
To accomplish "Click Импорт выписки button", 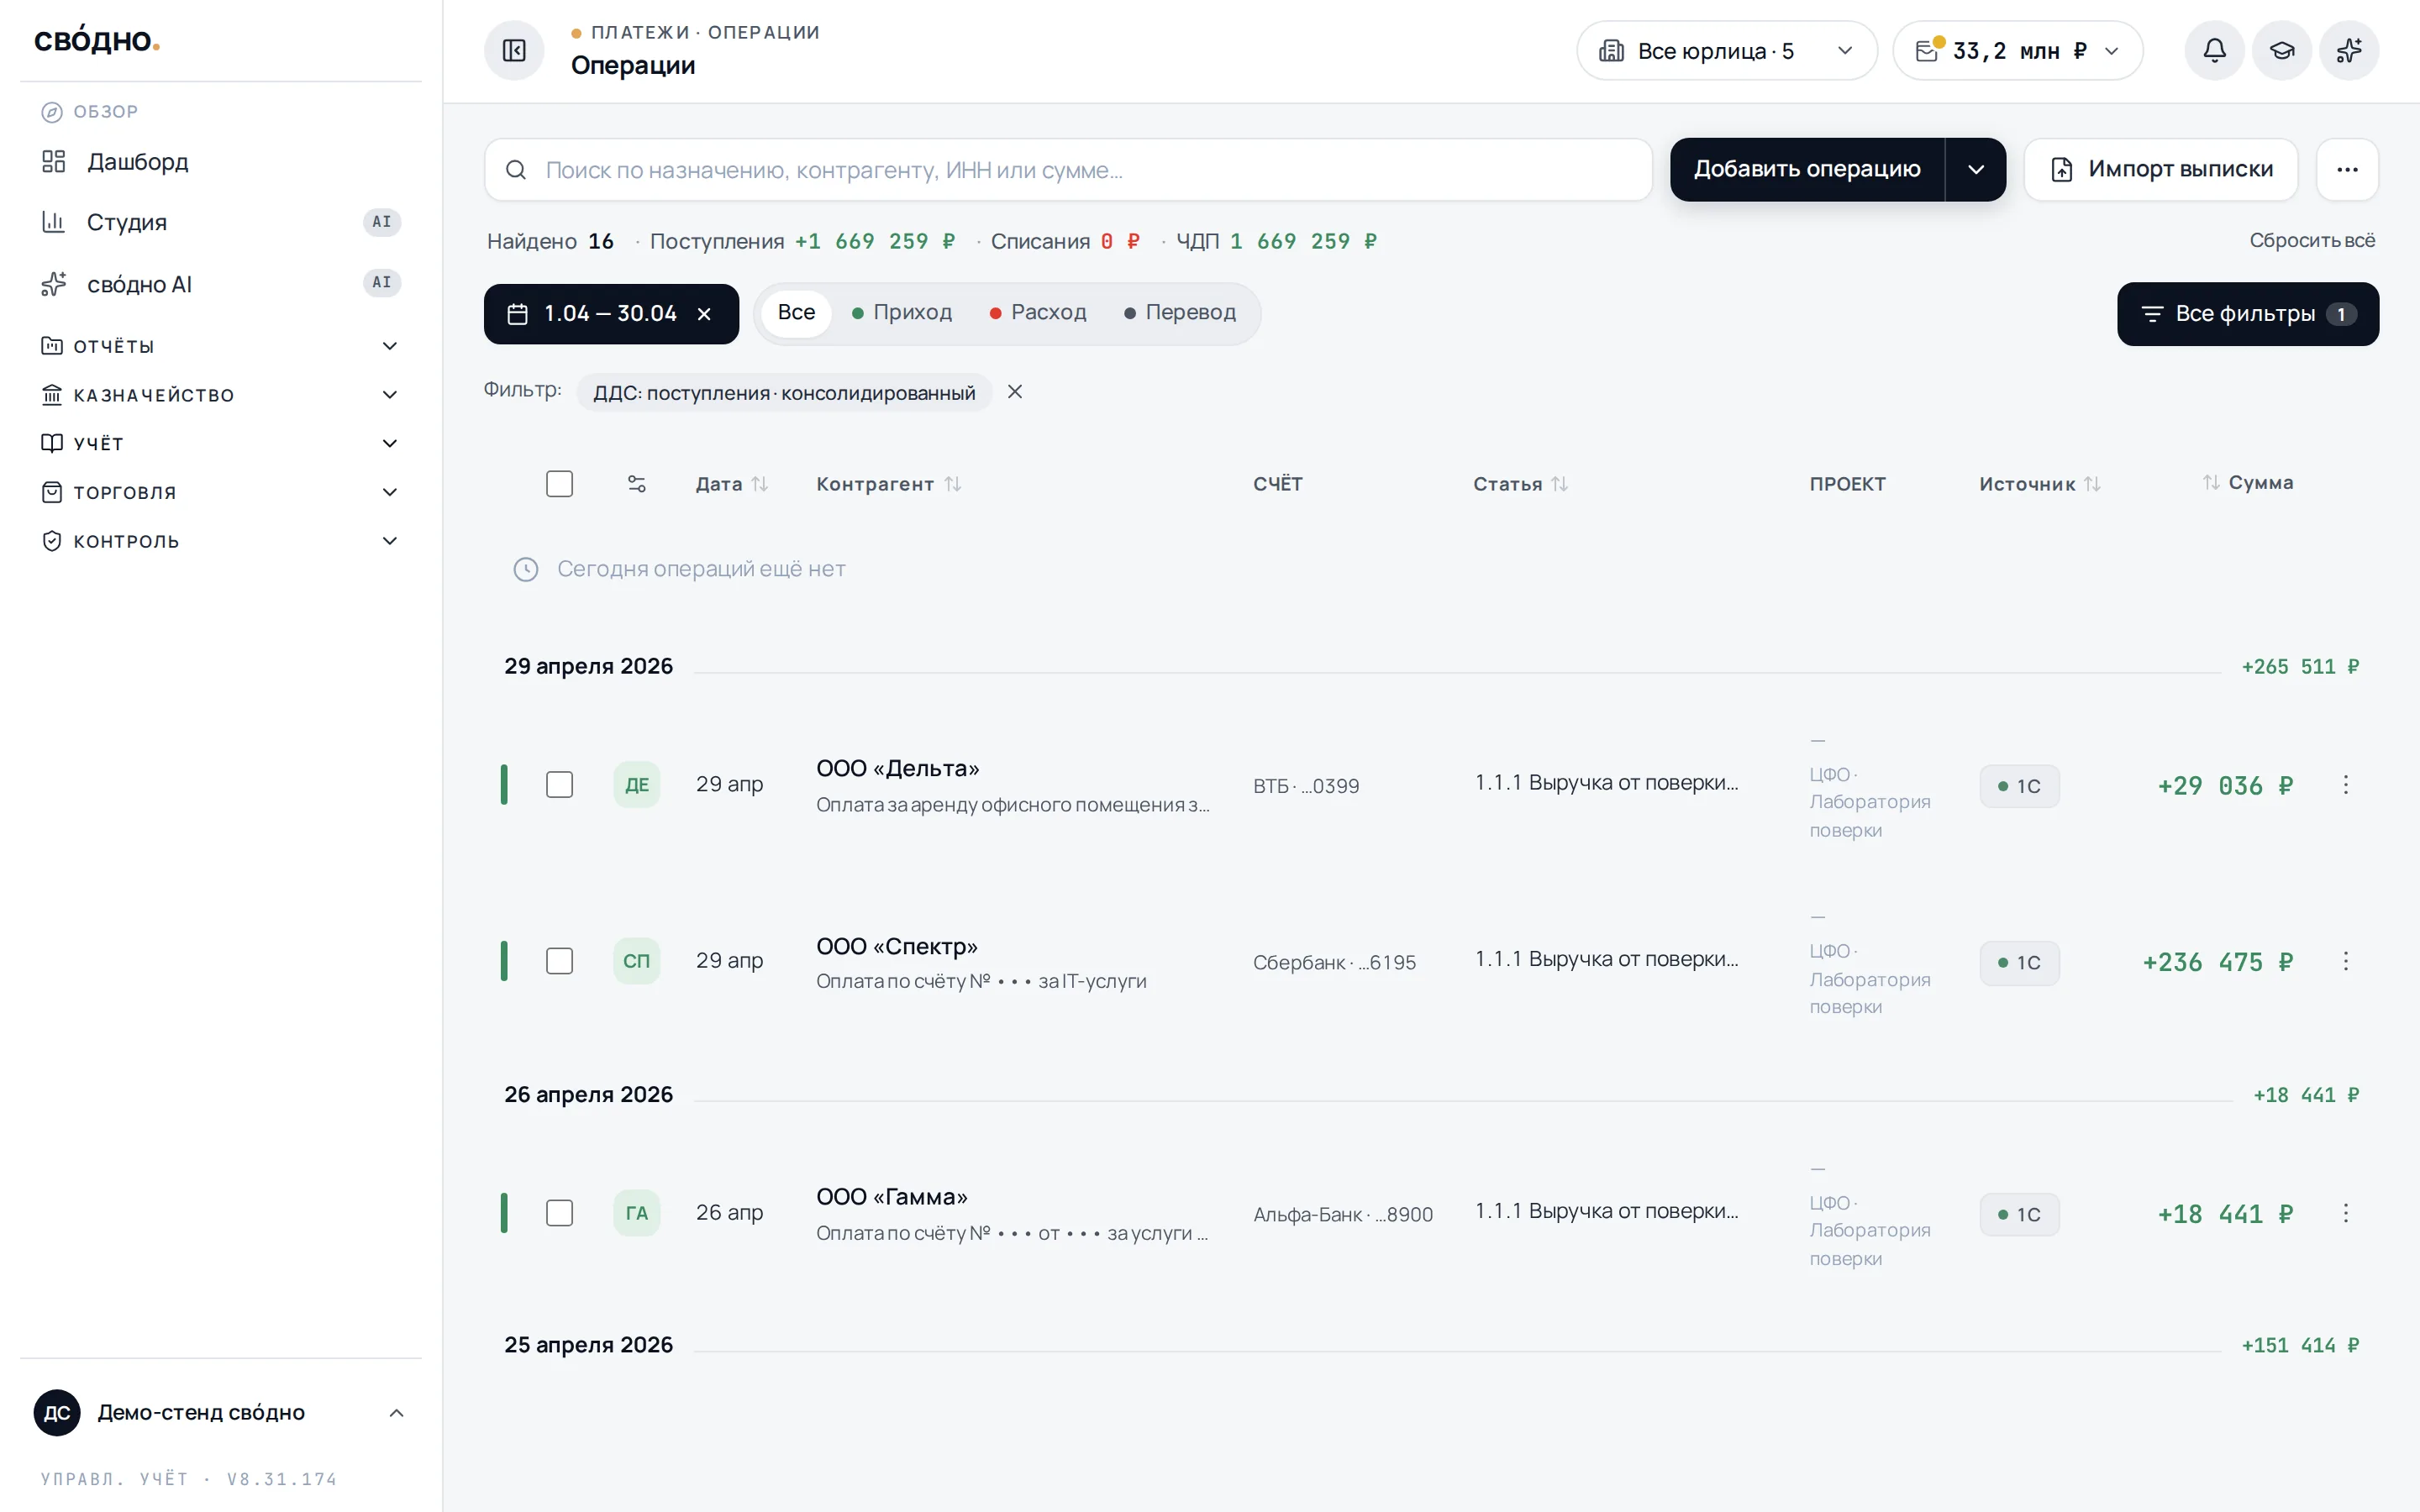I will (x=2160, y=170).
